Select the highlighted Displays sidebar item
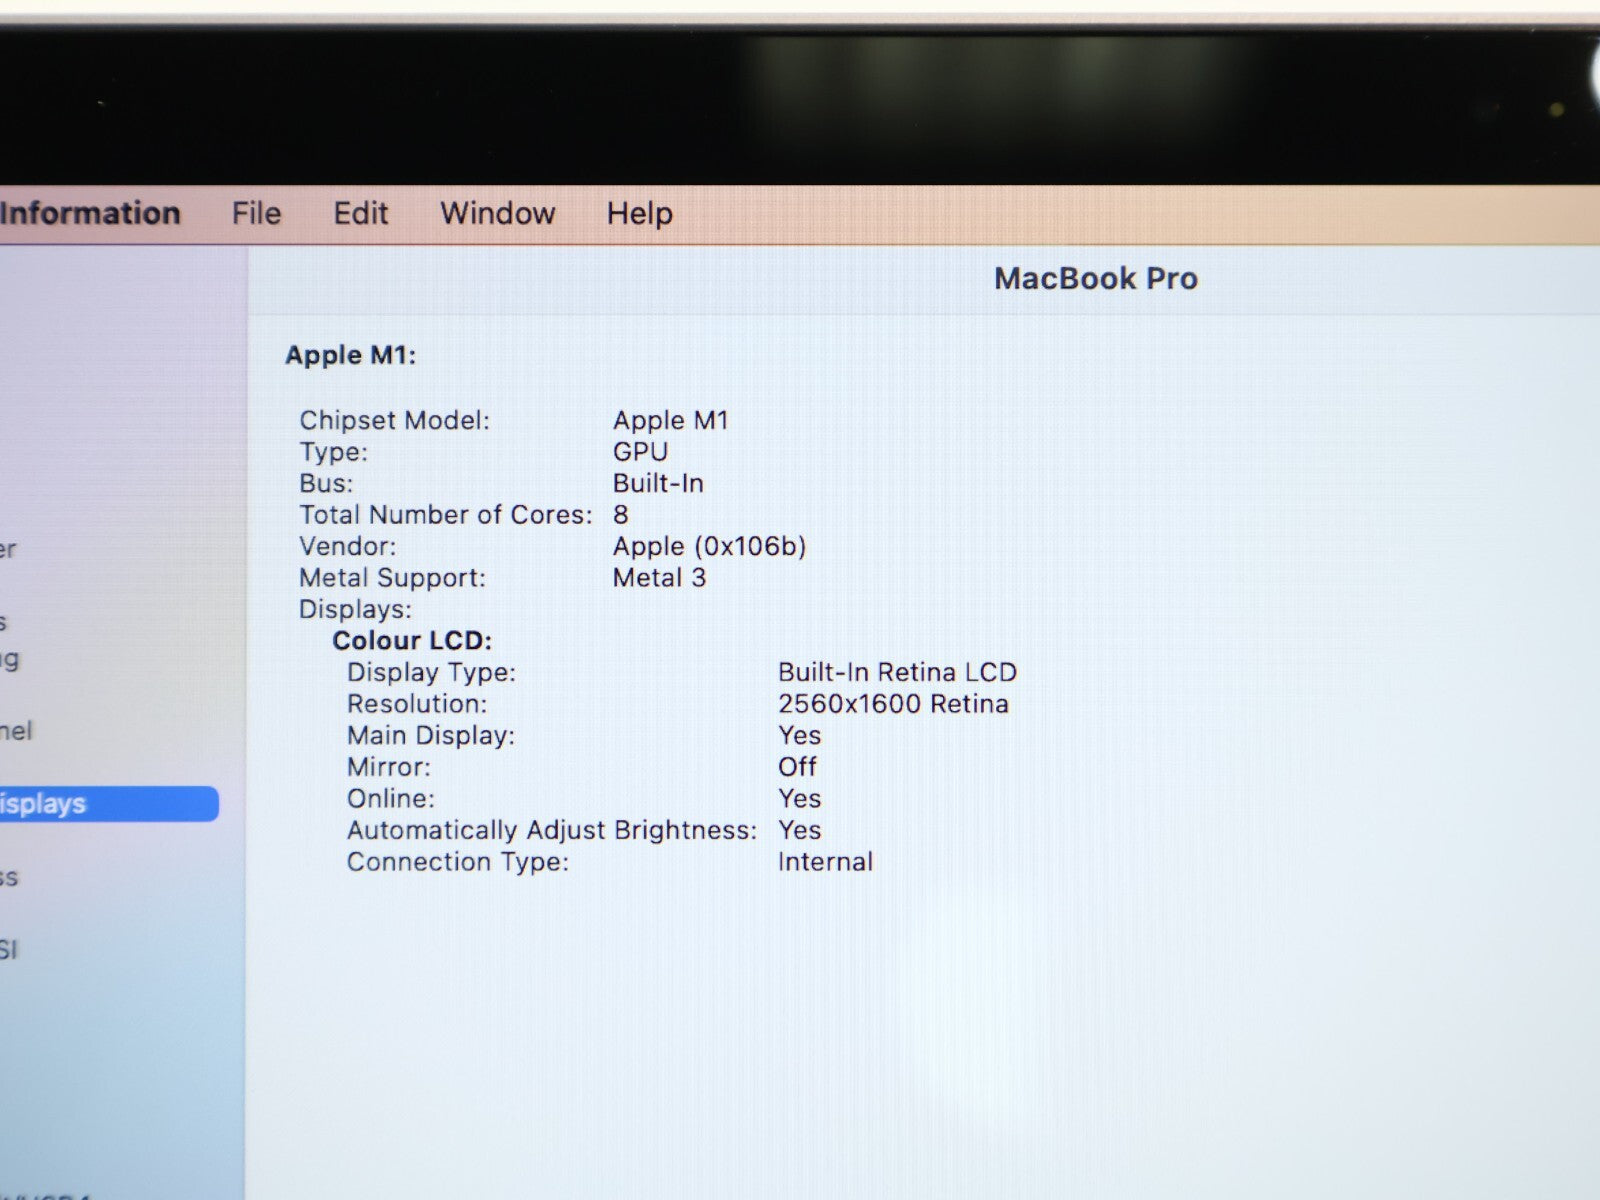Image resolution: width=1600 pixels, height=1200 pixels. click(x=109, y=804)
